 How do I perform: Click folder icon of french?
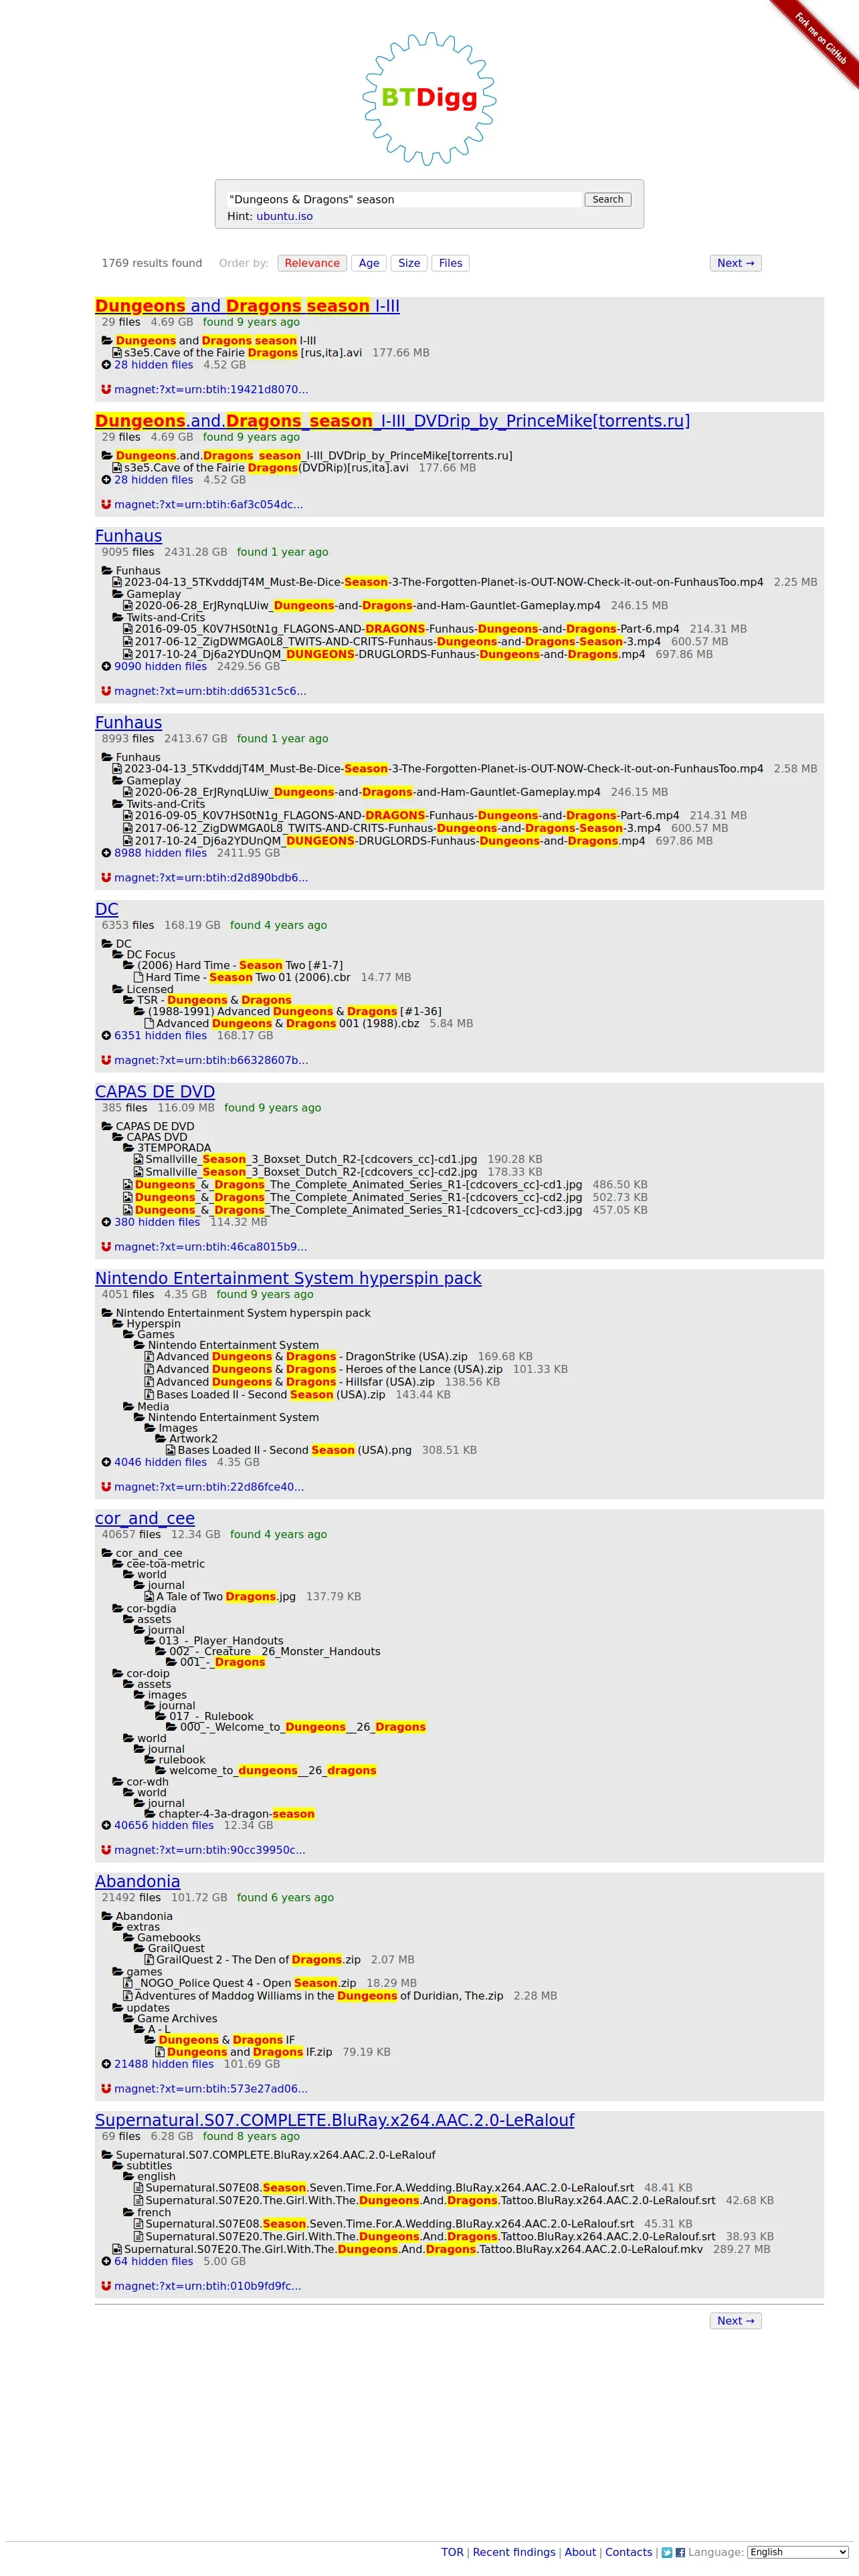tap(128, 2212)
